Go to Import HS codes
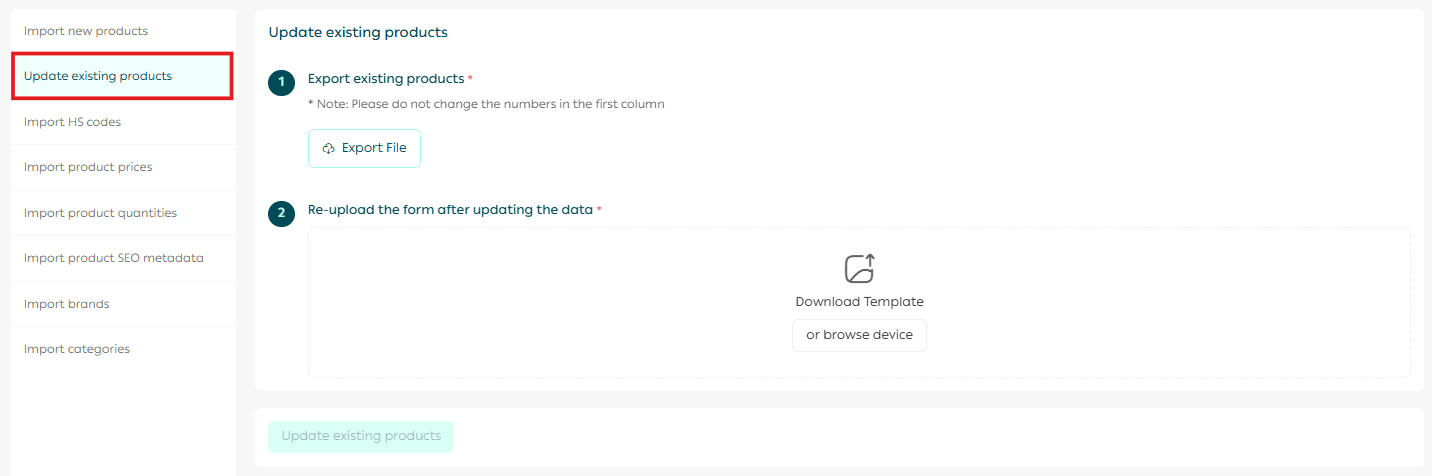 [73, 122]
